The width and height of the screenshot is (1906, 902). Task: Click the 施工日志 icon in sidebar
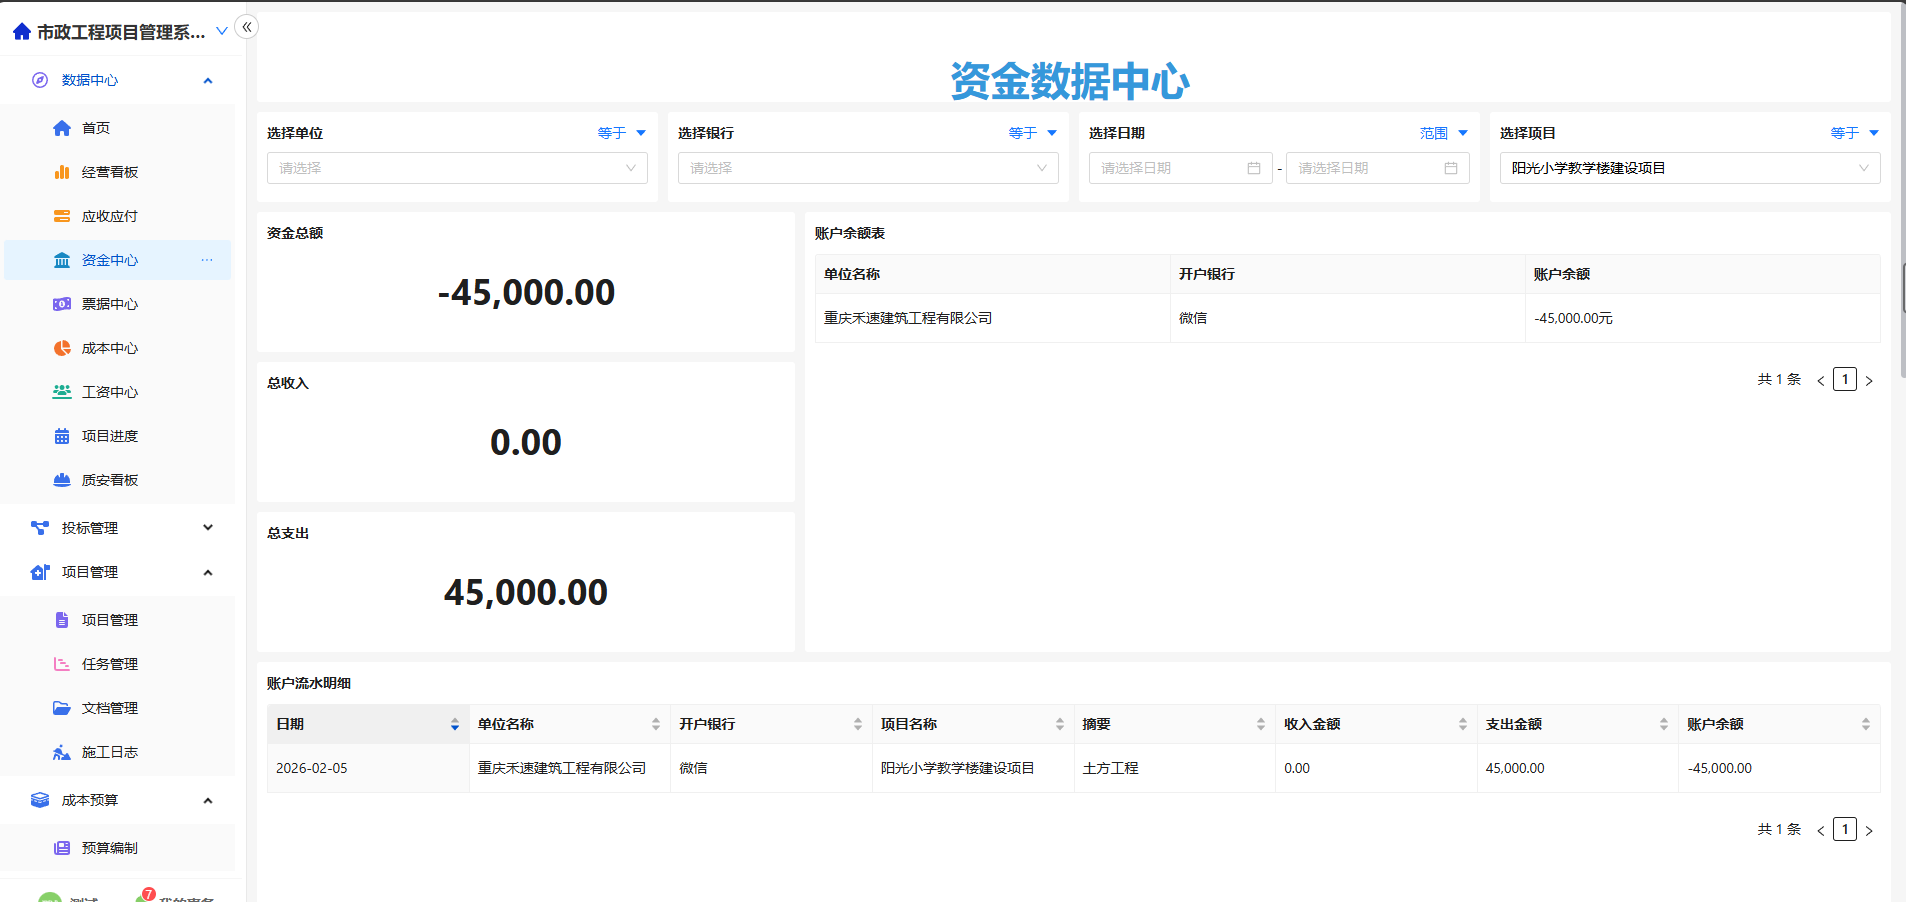[x=62, y=751]
